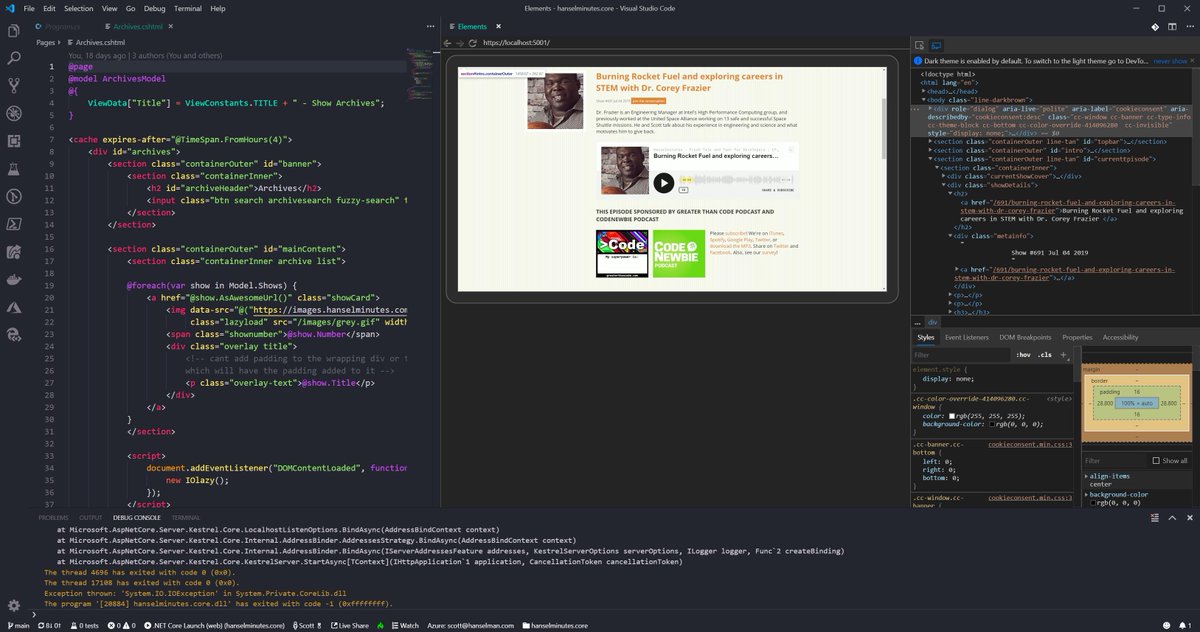Image resolution: width=1200 pixels, height=632 pixels.
Task: Toggle the .cls class editor in Styles pane
Action: (1044, 355)
